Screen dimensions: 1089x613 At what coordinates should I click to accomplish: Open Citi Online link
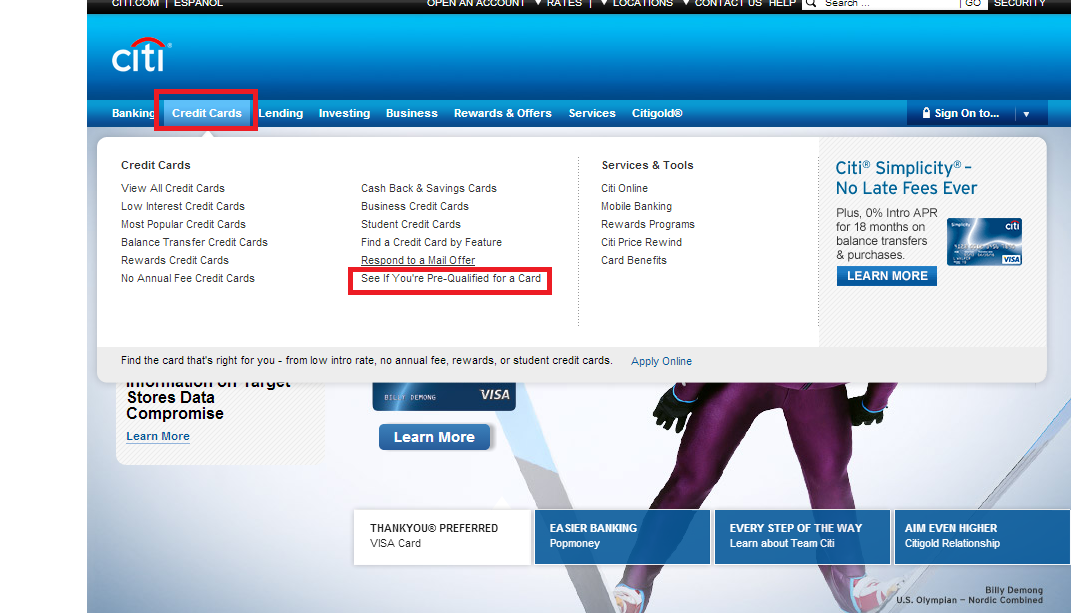point(624,188)
